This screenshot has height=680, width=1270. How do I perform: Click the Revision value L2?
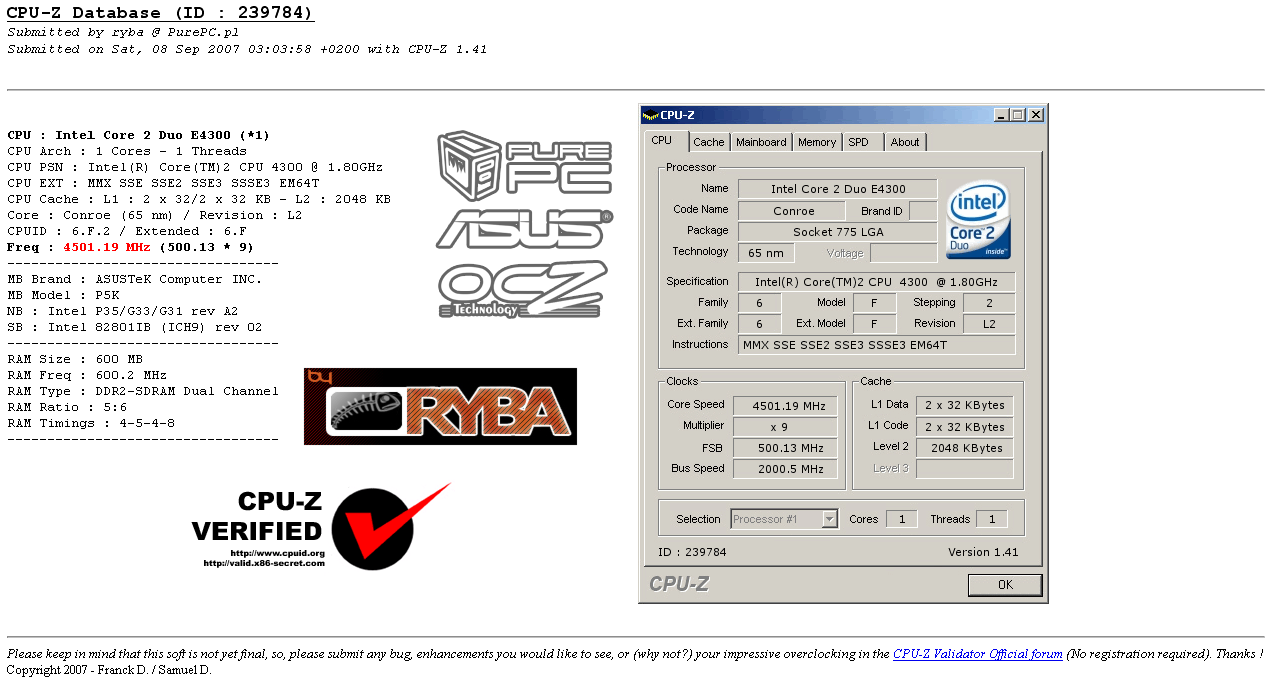pos(989,324)
